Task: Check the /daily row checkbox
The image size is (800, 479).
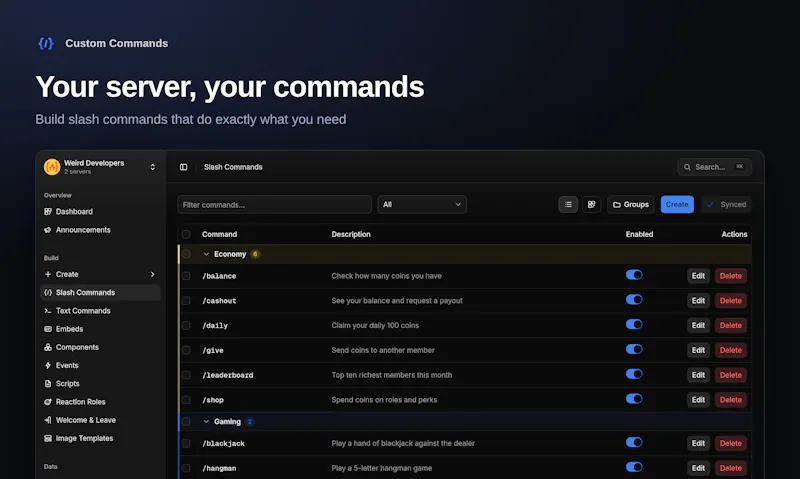Action: pyautogui.click(x=186, y=325)
